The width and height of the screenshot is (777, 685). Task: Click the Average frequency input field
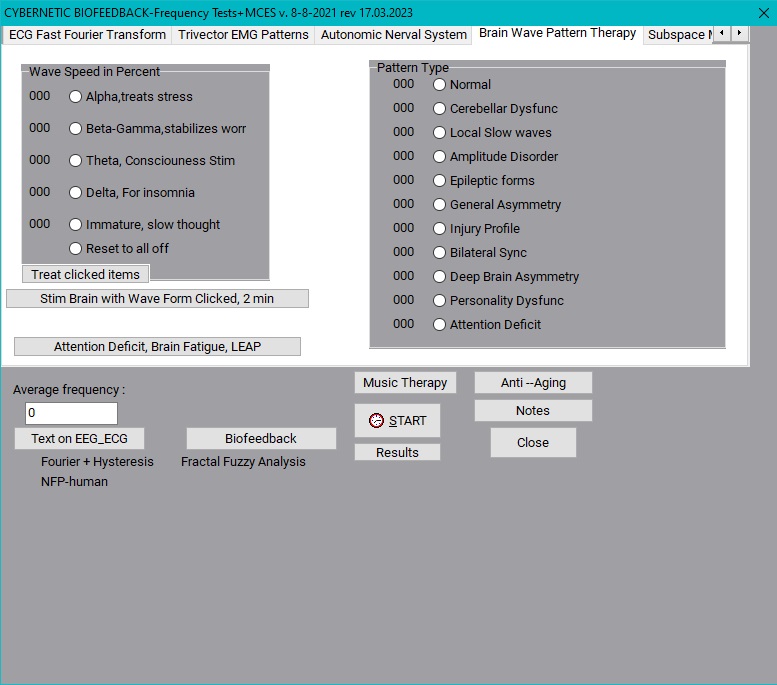(x=71, y=413)
